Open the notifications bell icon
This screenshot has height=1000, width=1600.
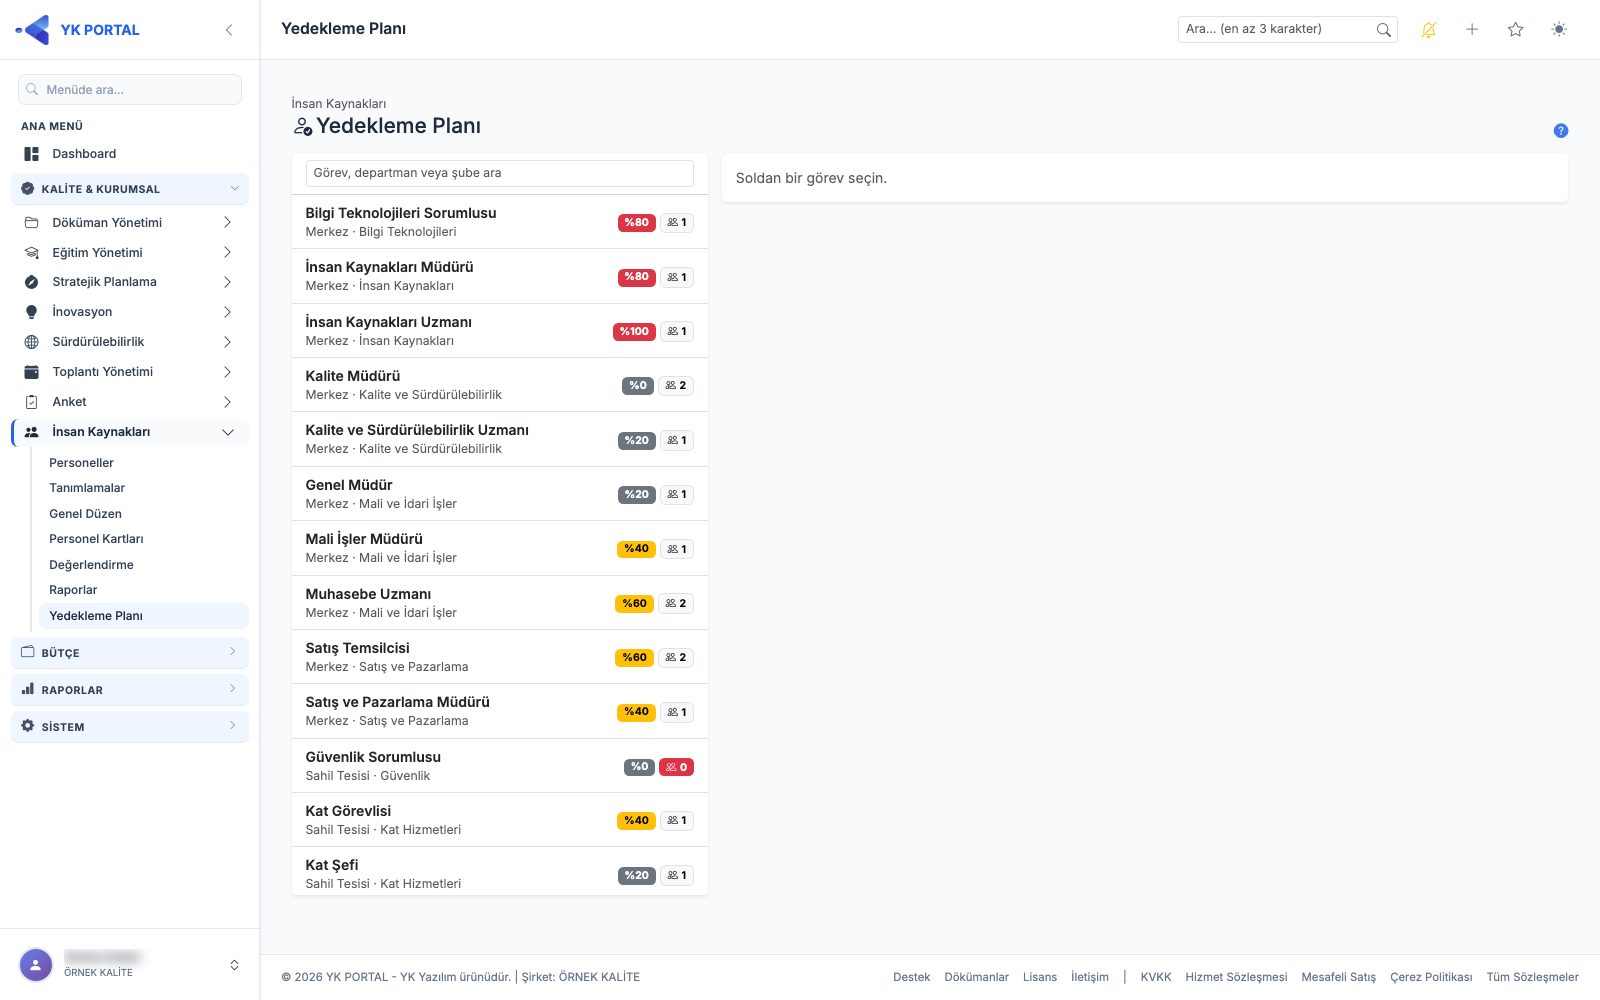[1429, 30]
